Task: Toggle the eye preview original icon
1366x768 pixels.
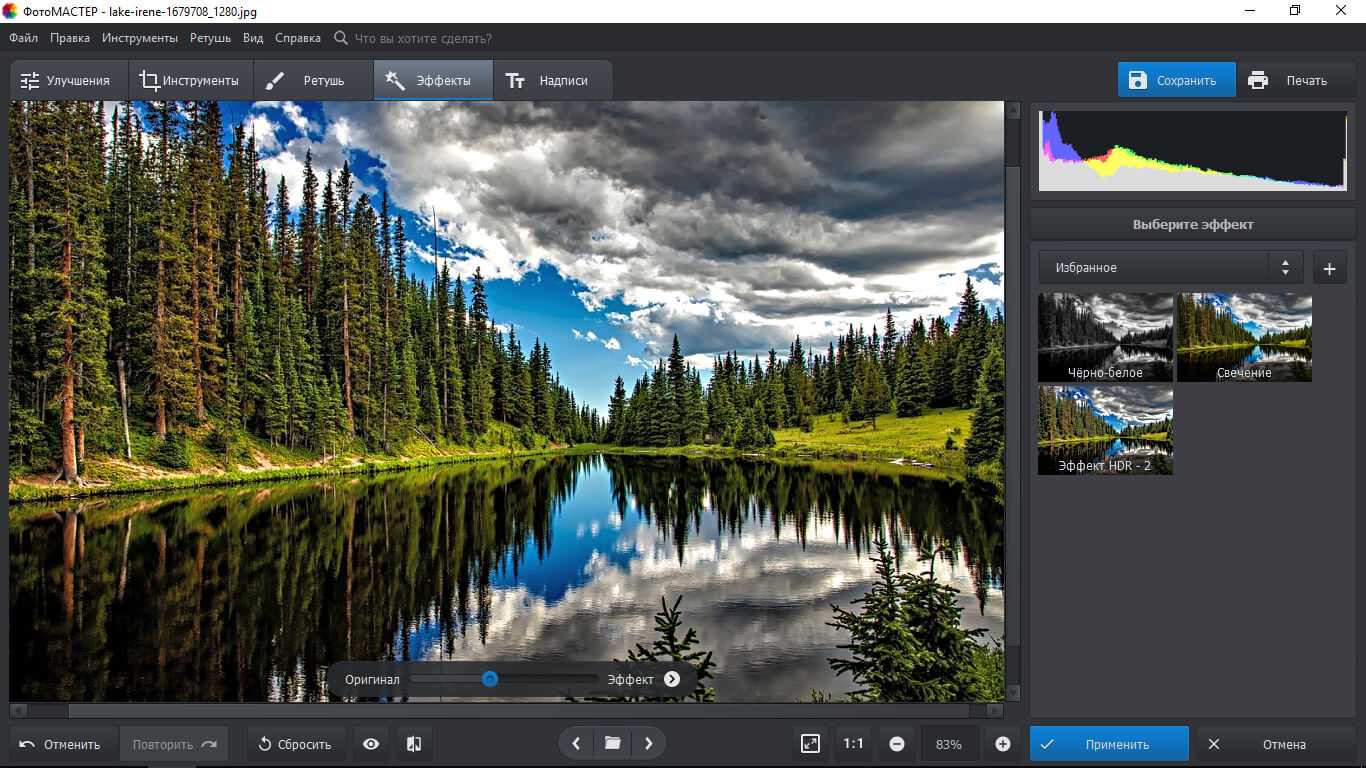Action: 371,744
